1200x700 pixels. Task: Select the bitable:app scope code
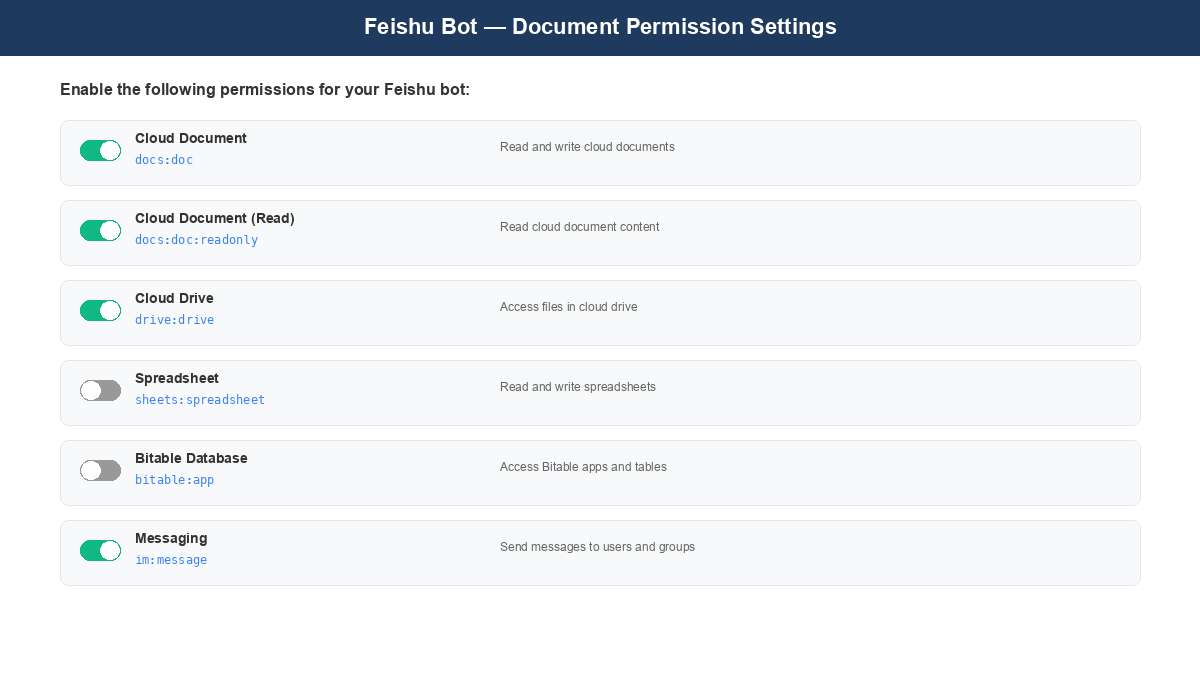[x=175, y=480]
